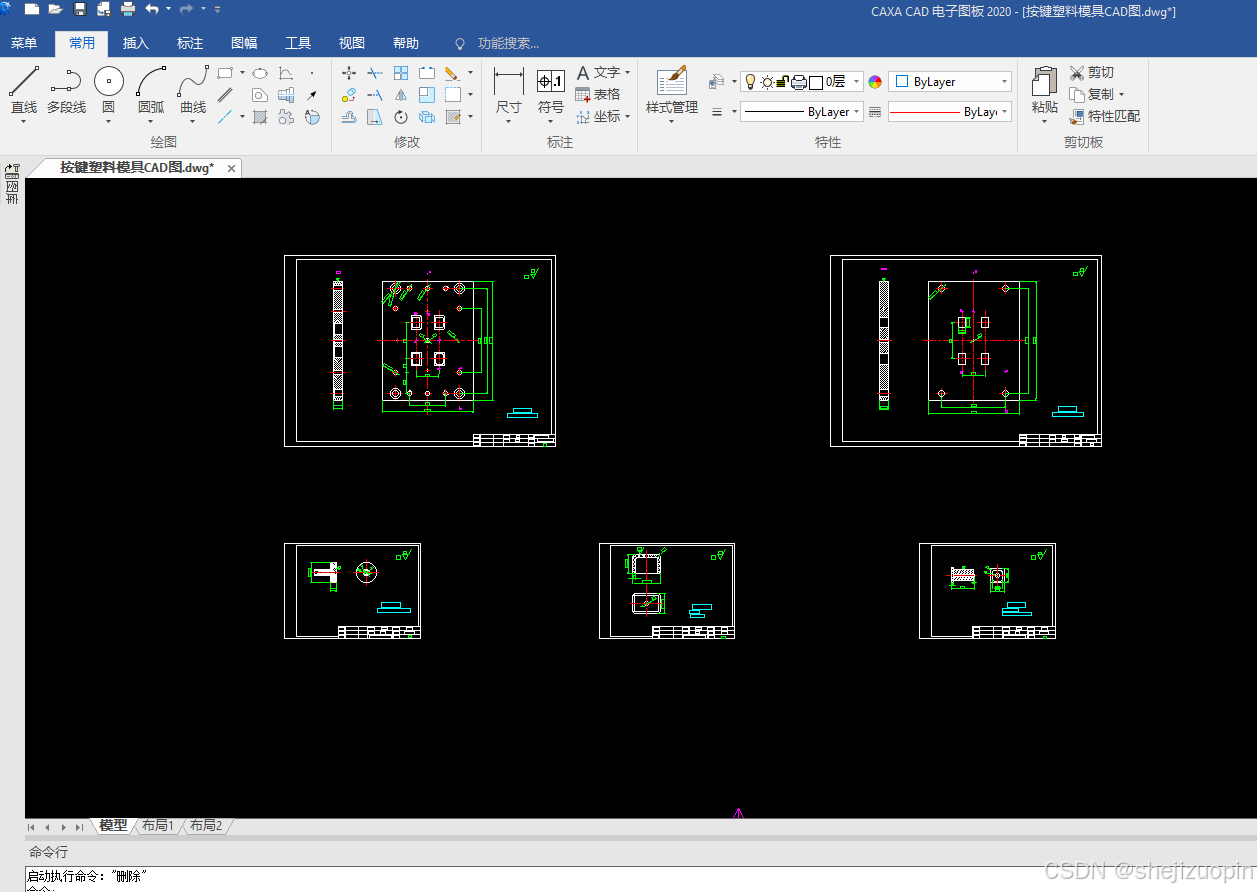
Task: Click the color wheel icon
Action: click(x=875, y=82)
